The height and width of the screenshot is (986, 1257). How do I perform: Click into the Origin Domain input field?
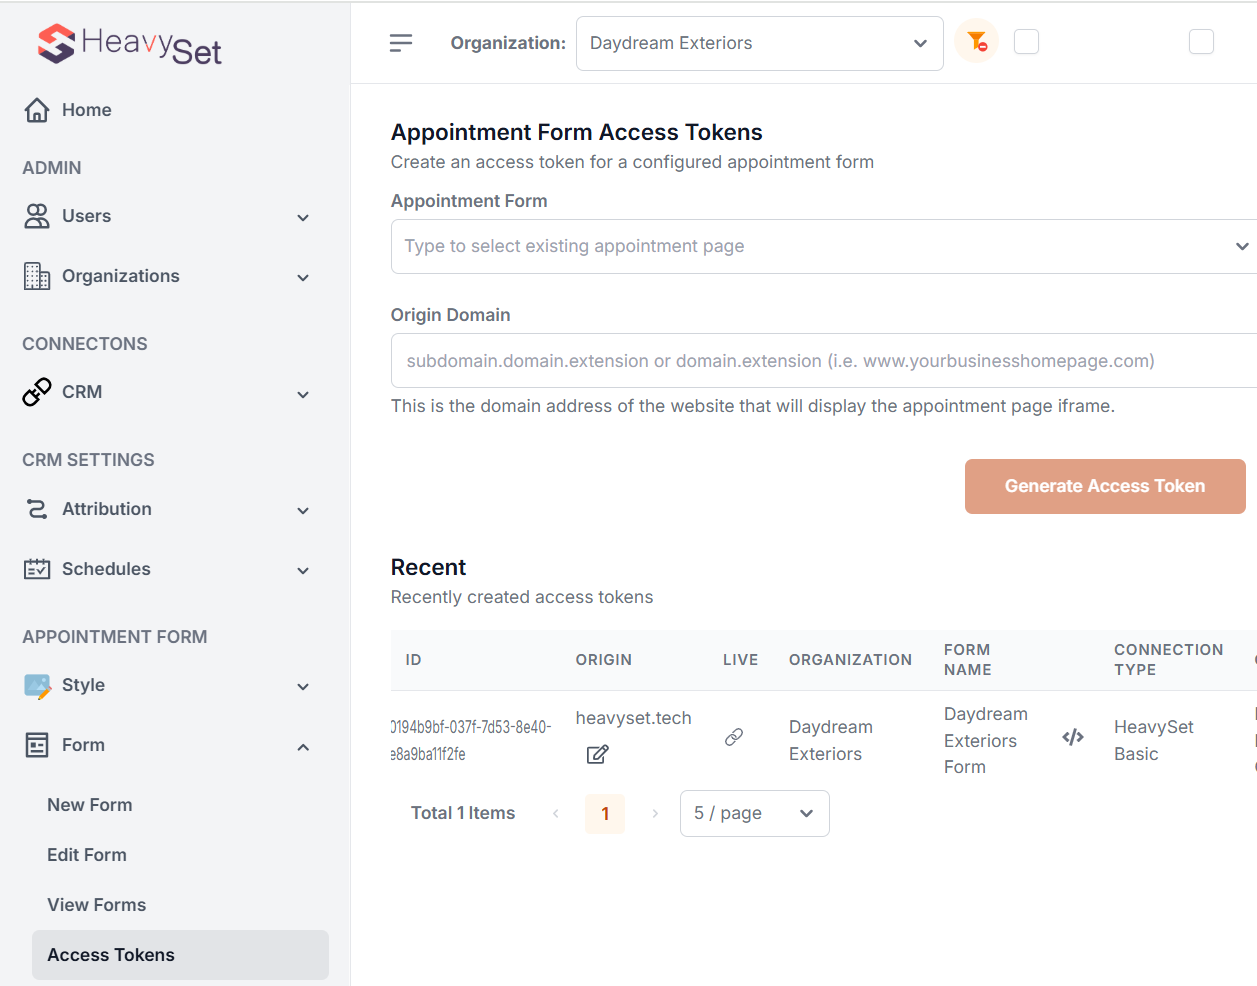point(824,361)
